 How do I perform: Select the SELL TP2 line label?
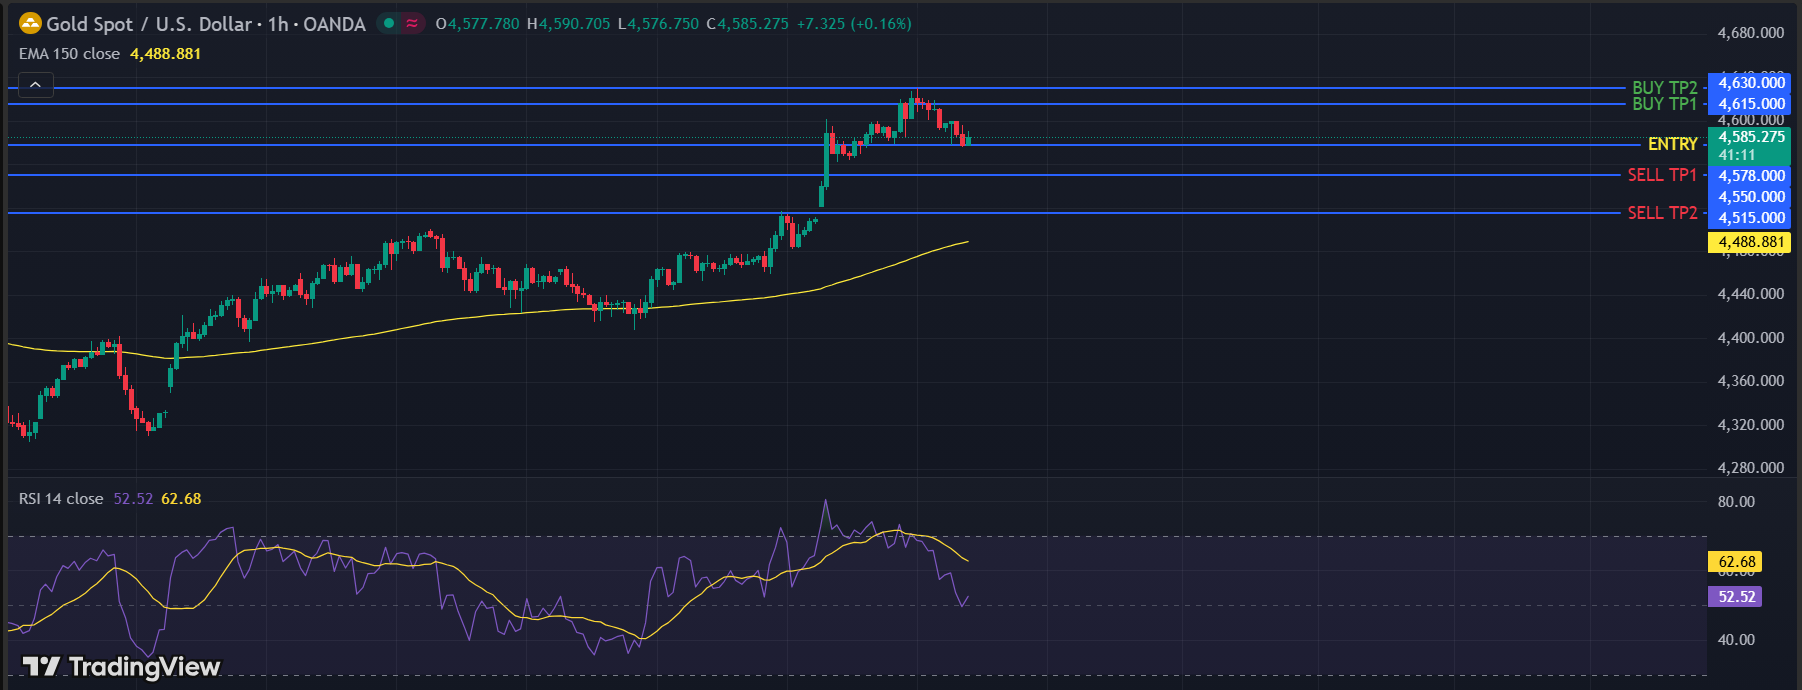[x=1662, y=213]
